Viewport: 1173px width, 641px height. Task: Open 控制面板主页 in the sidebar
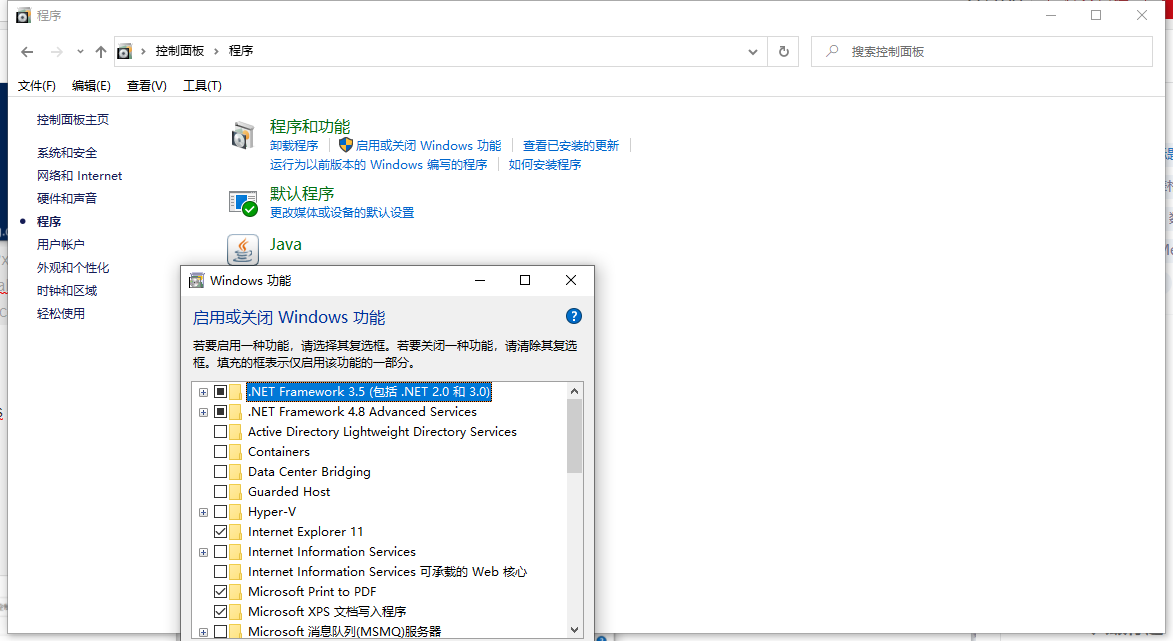73,120
